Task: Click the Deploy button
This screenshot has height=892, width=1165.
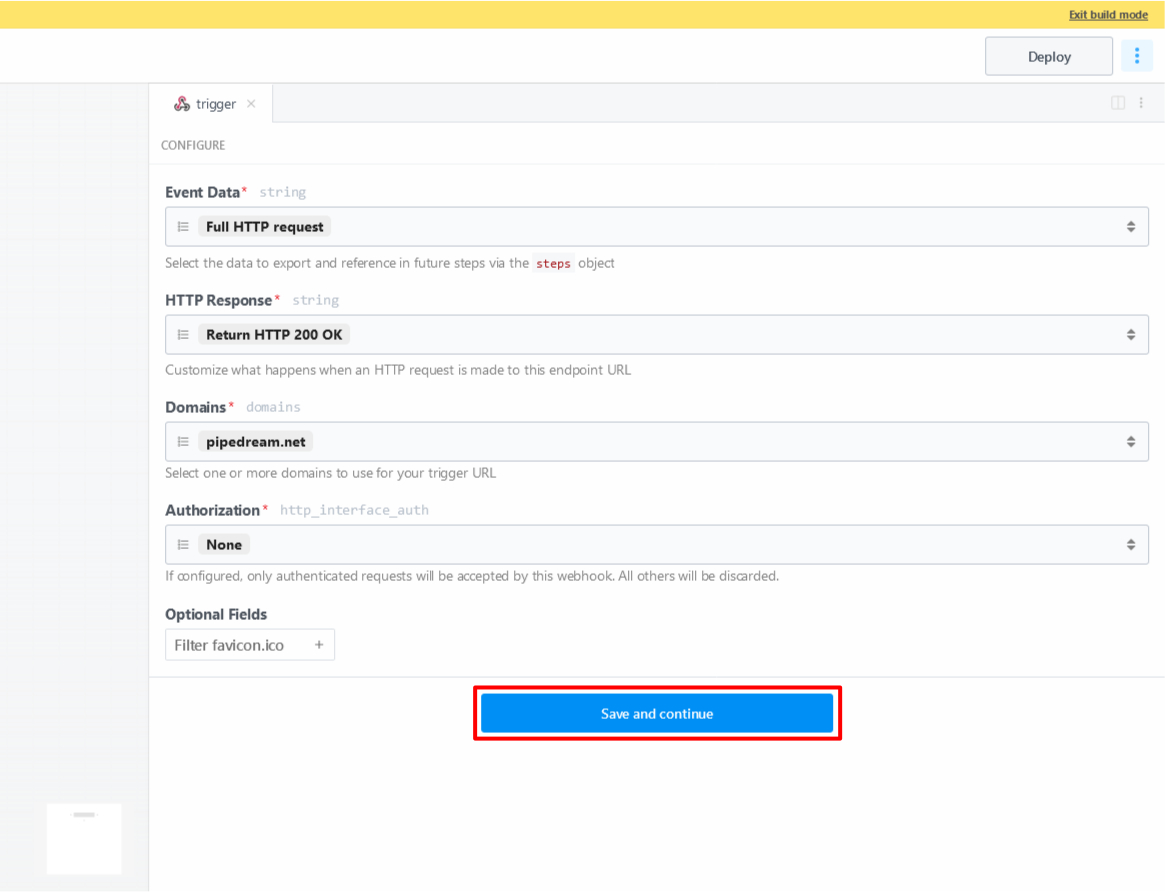Action: tap(1048, 56)
